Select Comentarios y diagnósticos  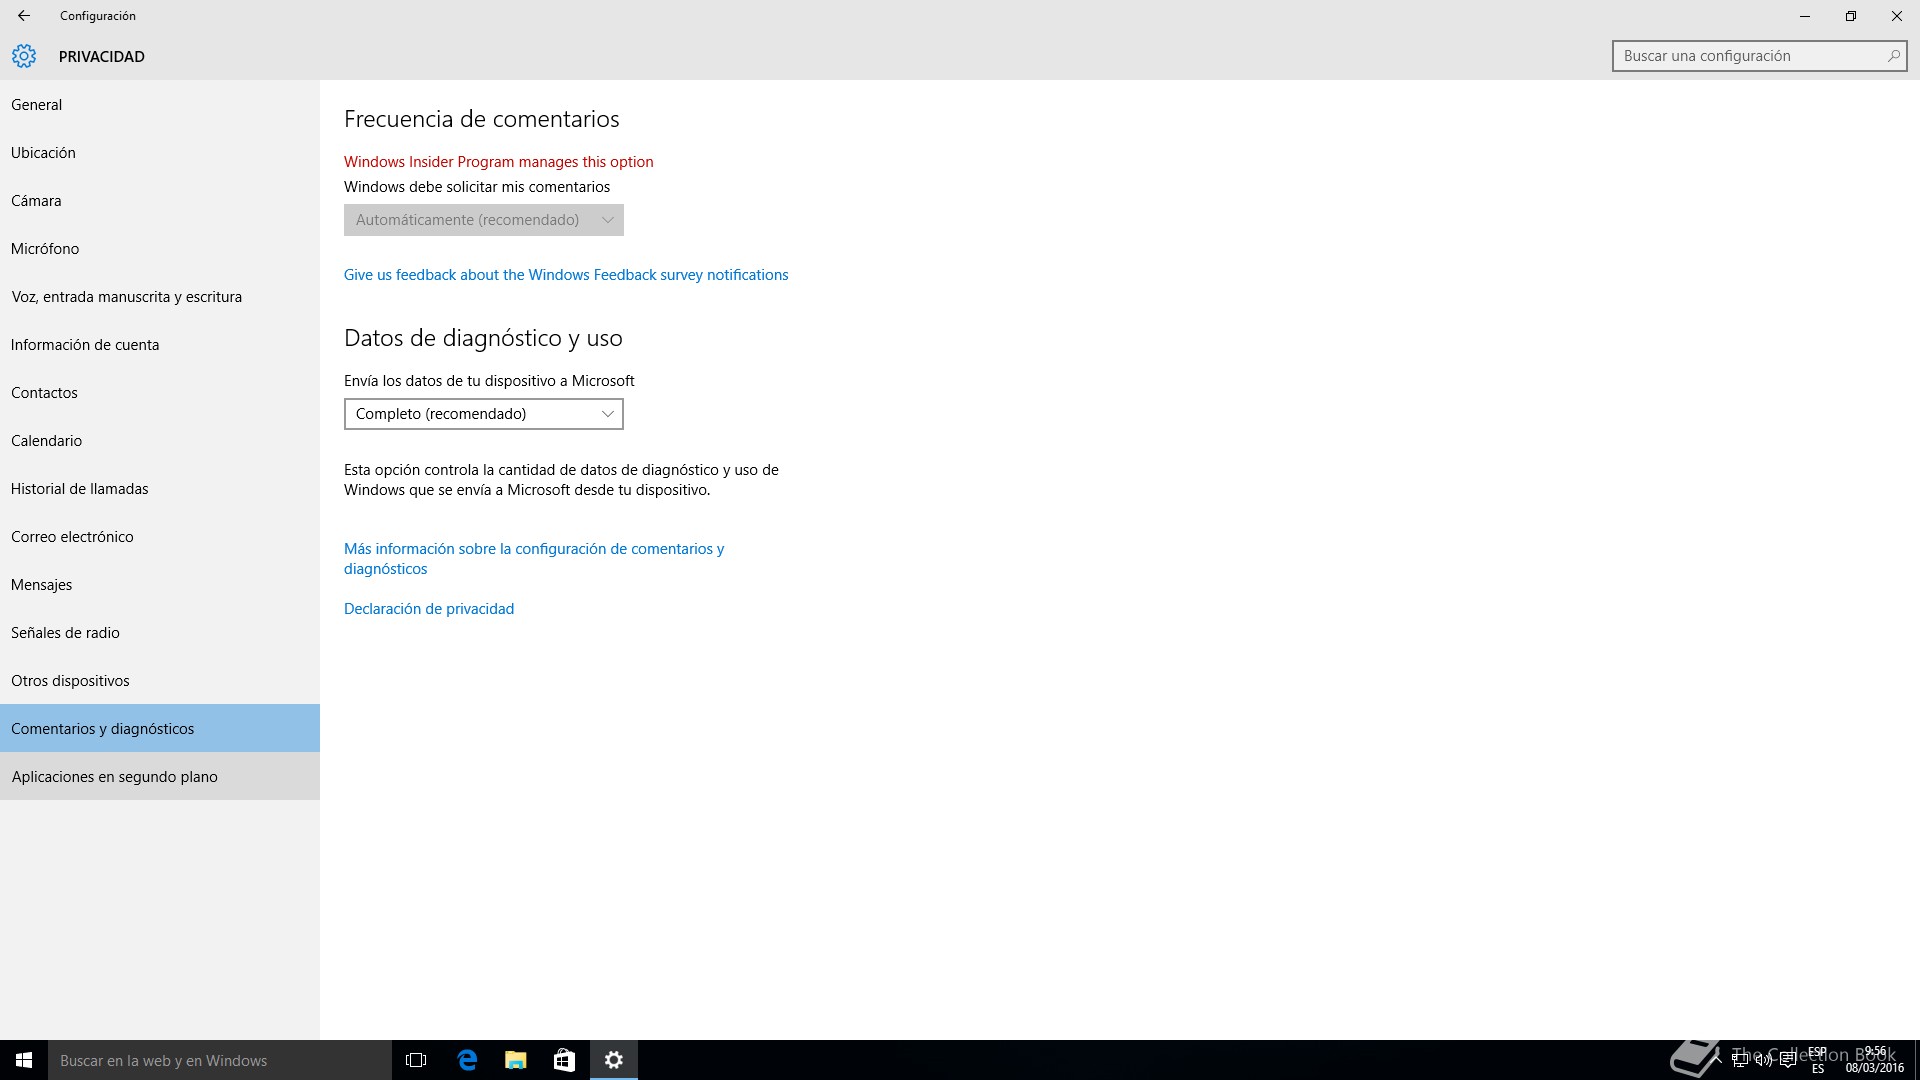pos(160,728)
